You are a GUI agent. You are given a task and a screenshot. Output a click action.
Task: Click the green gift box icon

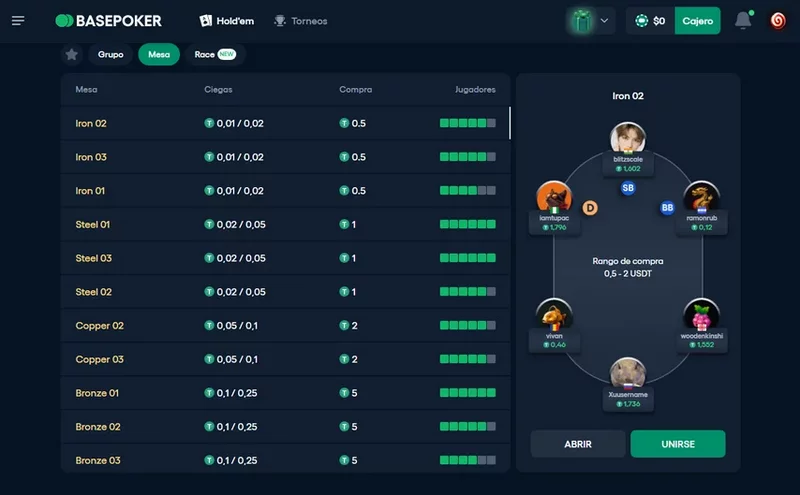pos(580,21)
